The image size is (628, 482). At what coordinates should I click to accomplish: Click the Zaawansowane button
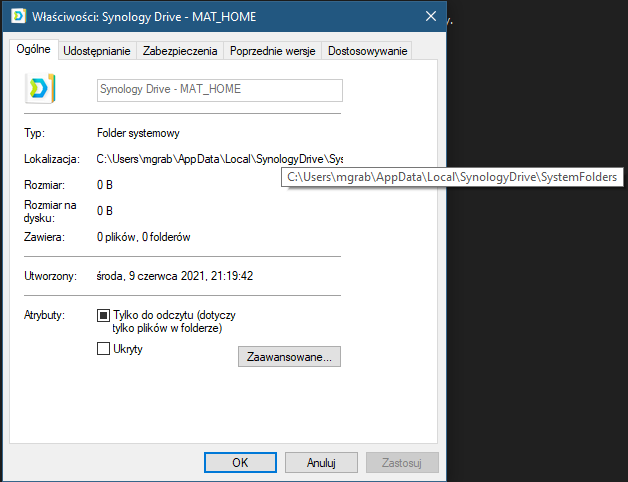click(x=289, y=357)
